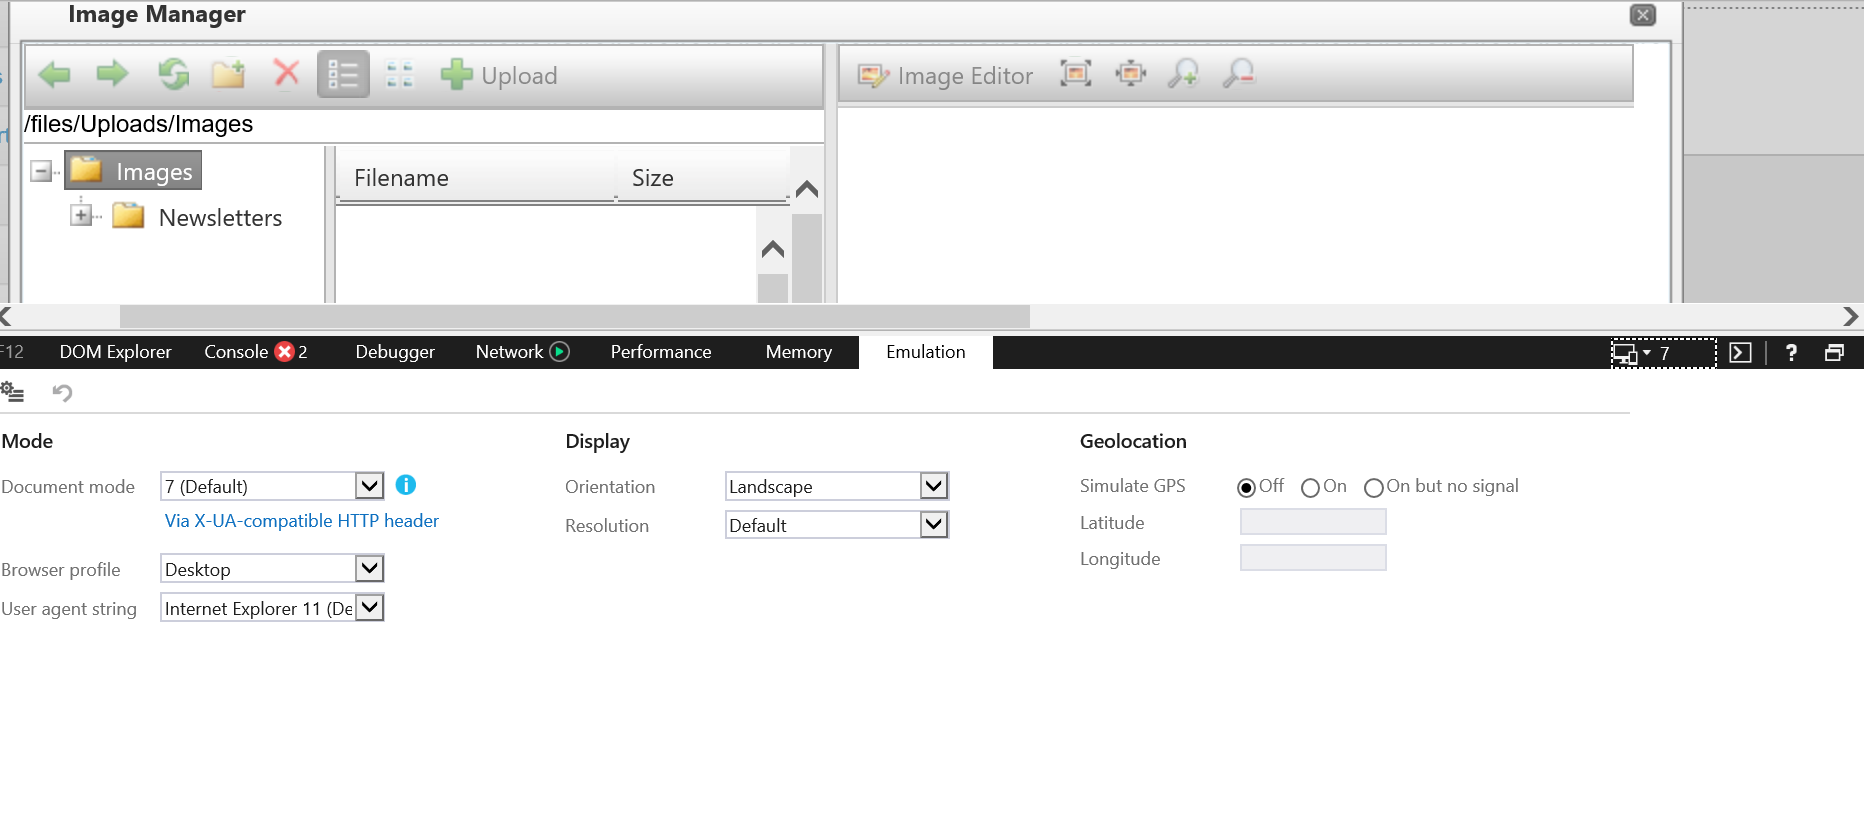Click the green Forward arrow in Image Manager
The image size is (1864, 837).
point(112,74)
